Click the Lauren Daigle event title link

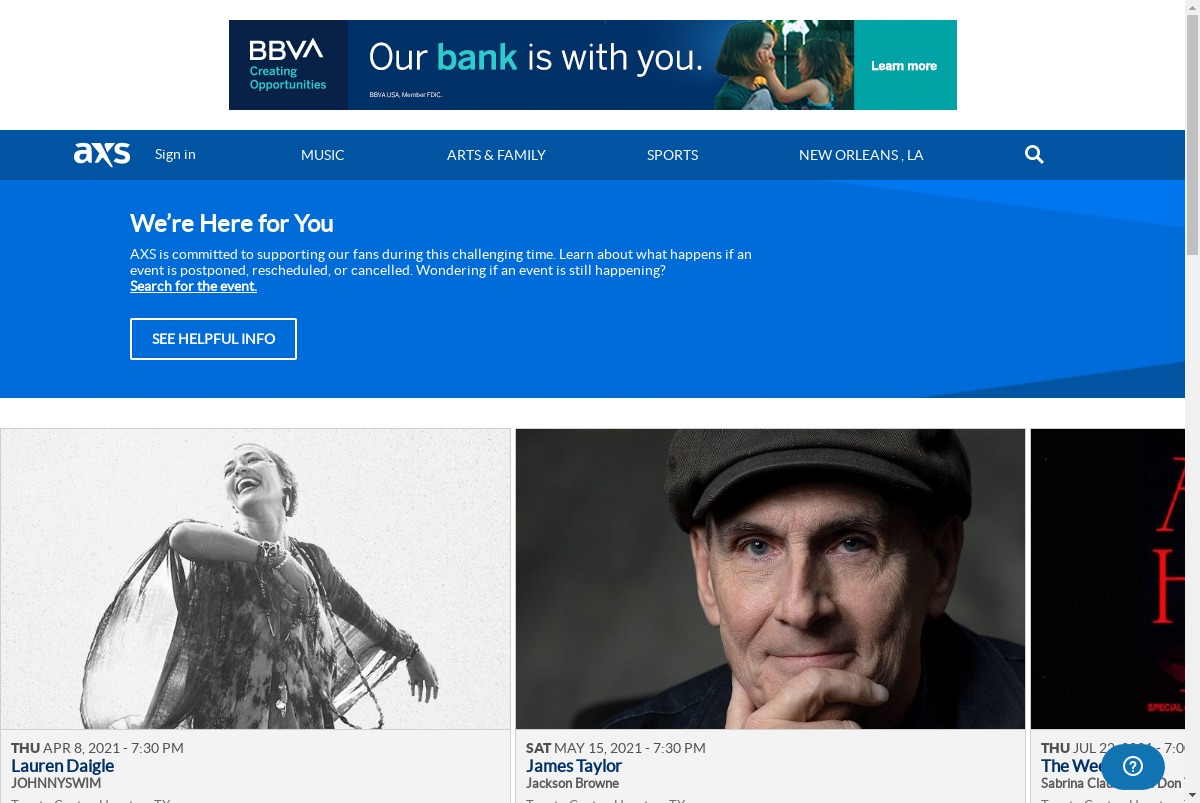coord(62,766)
